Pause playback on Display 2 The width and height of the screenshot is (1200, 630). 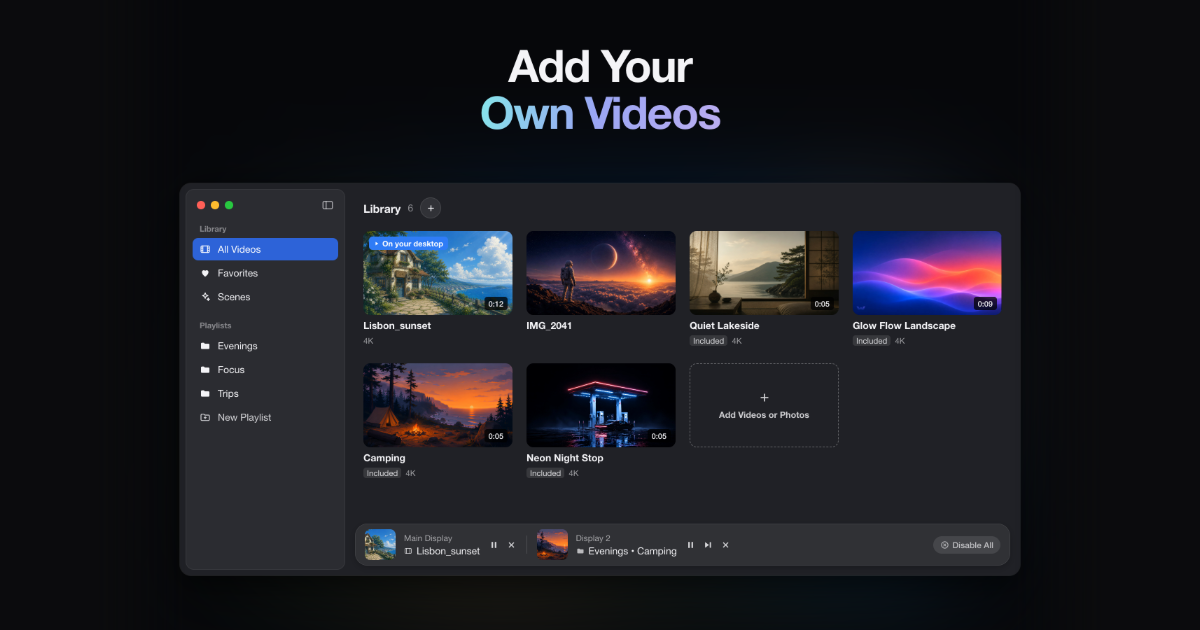pyautogui.click(x=690, y=545)
